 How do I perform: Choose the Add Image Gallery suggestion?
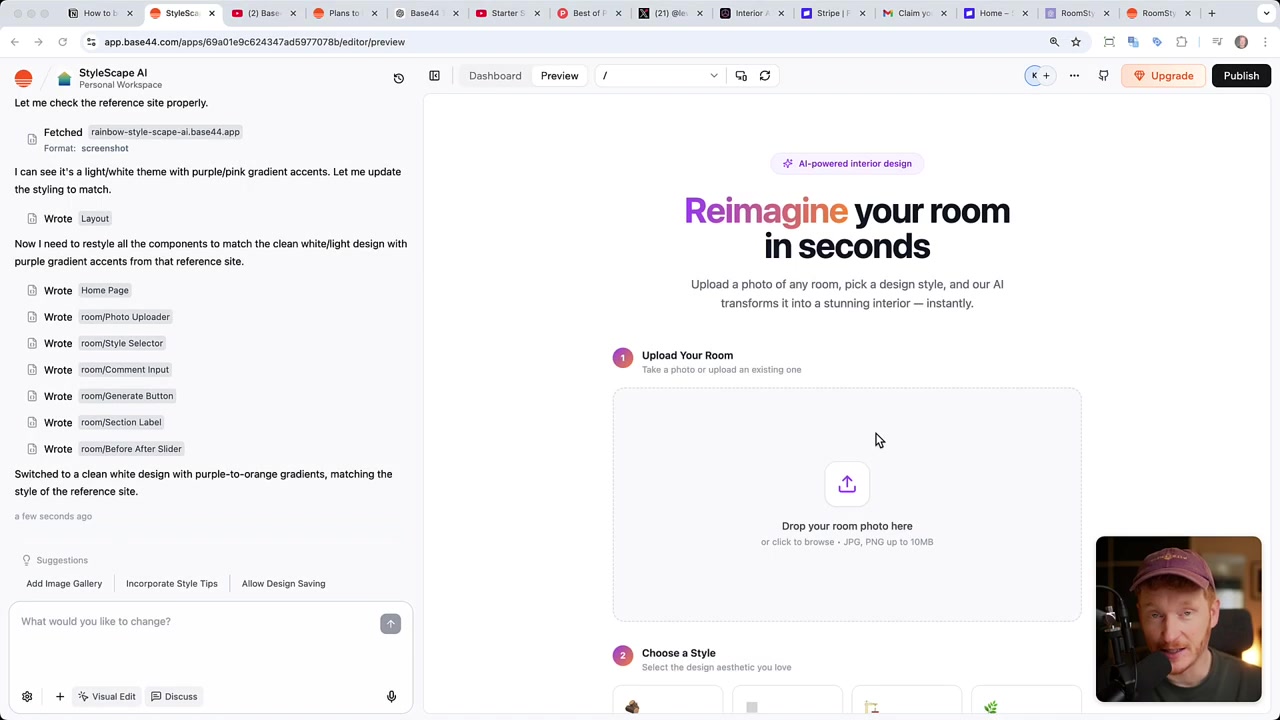point(64,584)
